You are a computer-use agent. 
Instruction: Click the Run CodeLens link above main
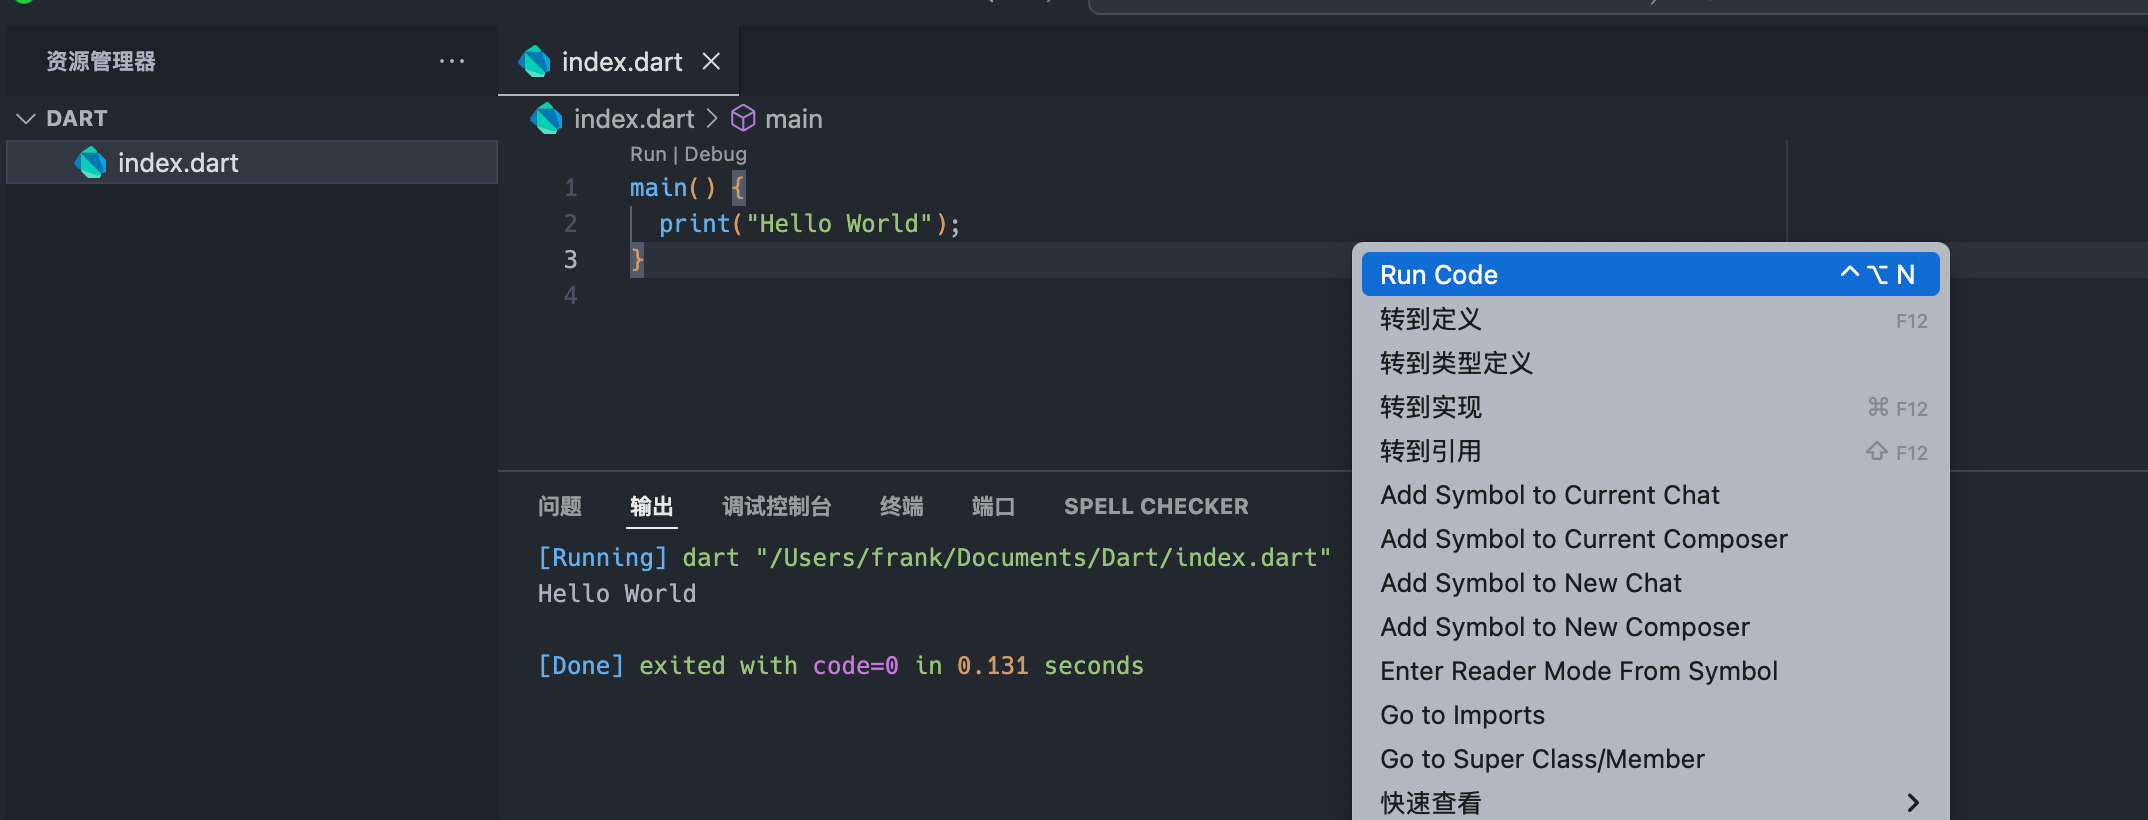(x=648, y=154)
